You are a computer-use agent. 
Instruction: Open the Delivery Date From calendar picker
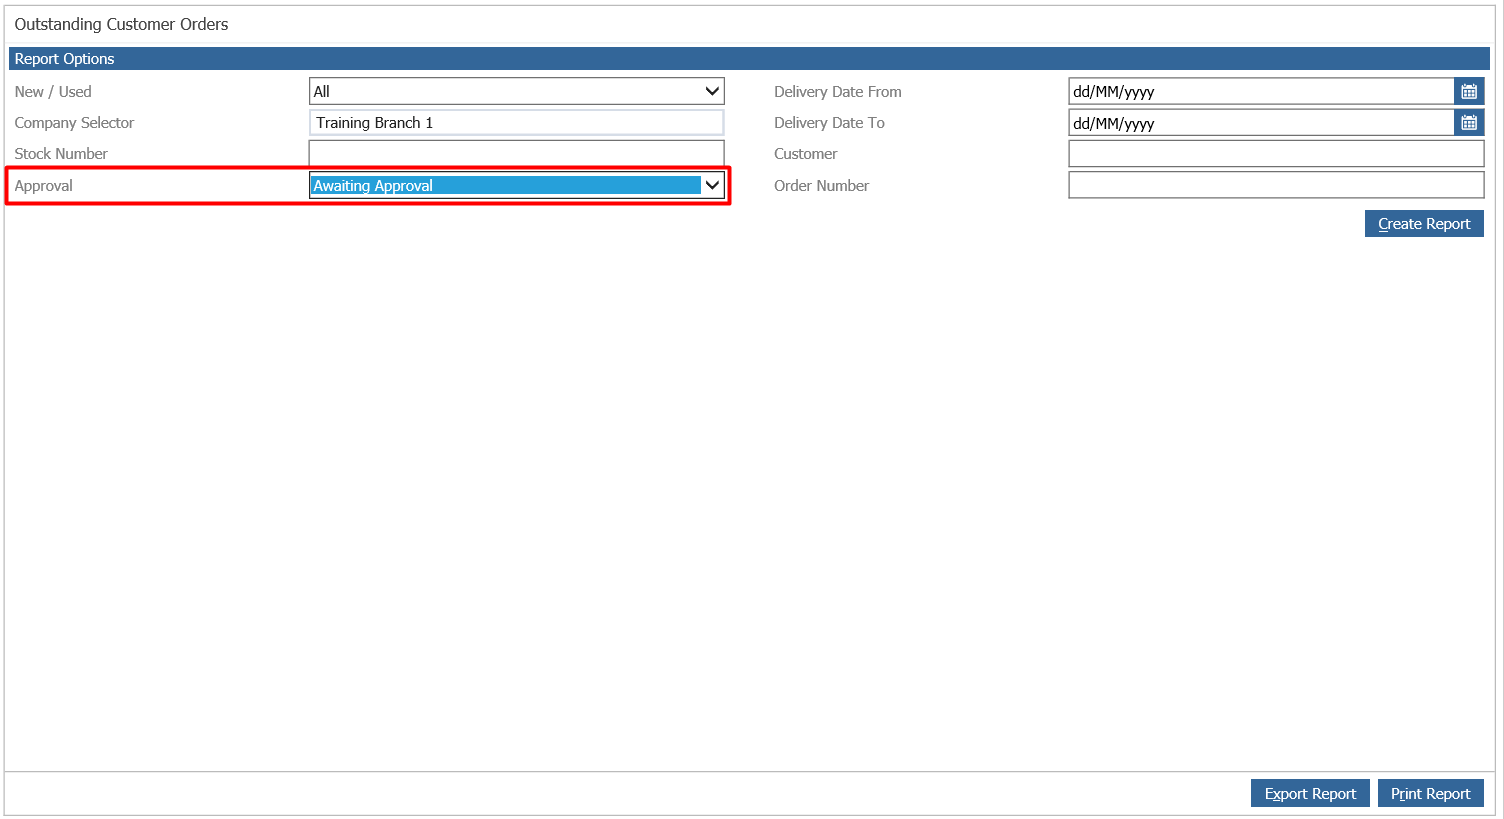click(1468, 92)
